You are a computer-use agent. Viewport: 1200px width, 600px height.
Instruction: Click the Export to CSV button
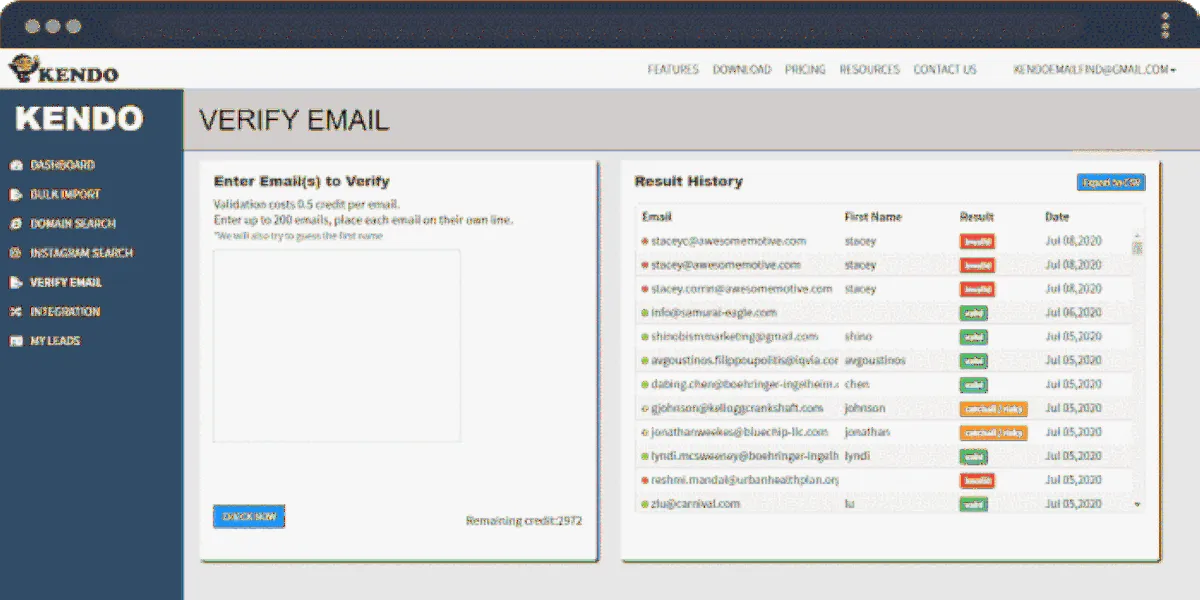coord(1111,183)
